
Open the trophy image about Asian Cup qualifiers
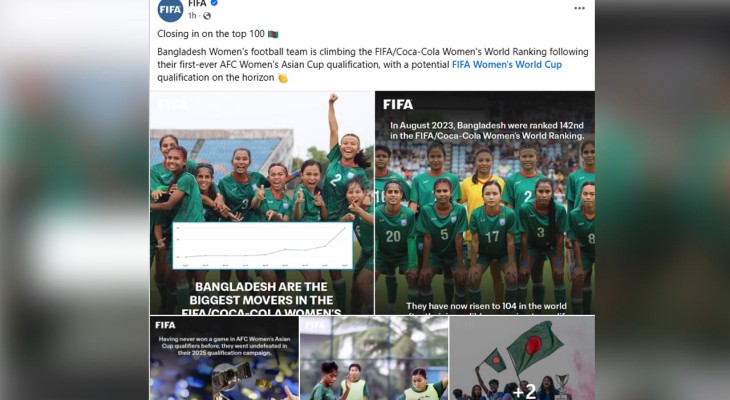224,358
